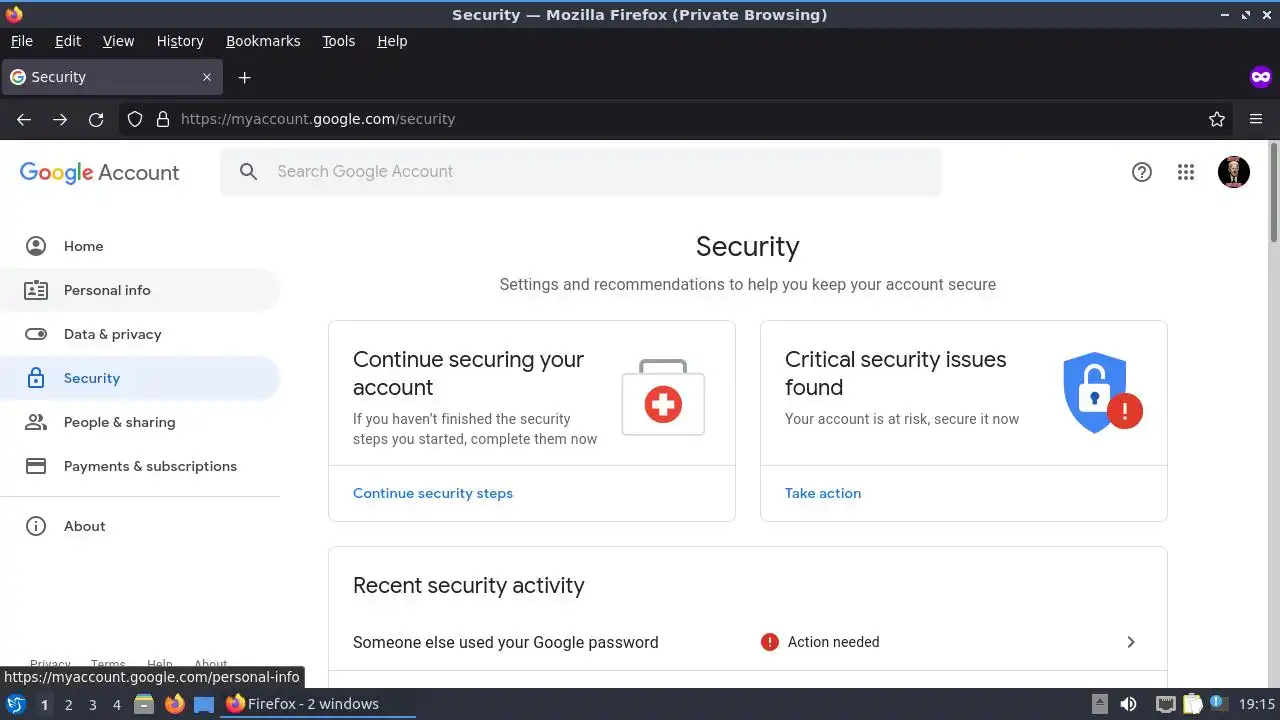This screenshot has height=720, width=1280.
Task: Open the Firefox hamburger application menu
Action: (x=1256, y=119)
